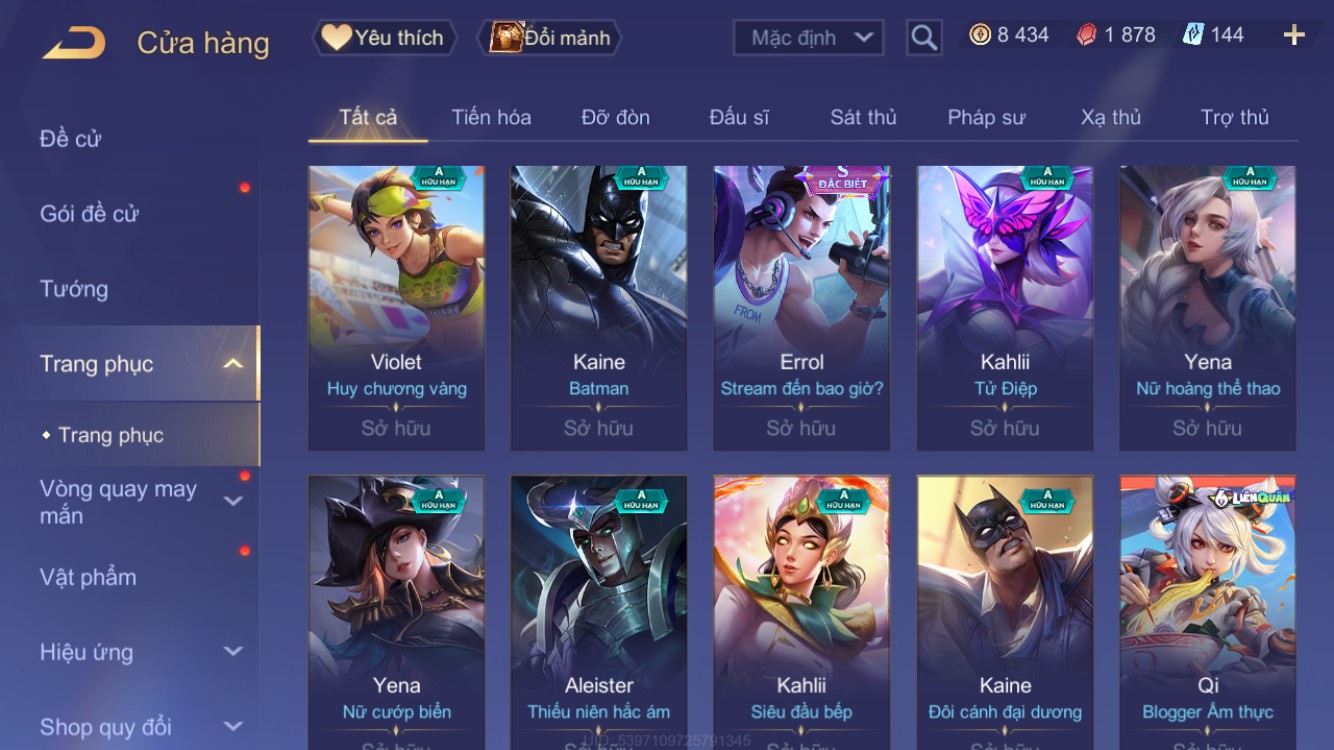Viewport: 1334px width, 750px height.
Task: Go to Tướng in sidebar
Action: pyautogui.click(x=74, y=289)
